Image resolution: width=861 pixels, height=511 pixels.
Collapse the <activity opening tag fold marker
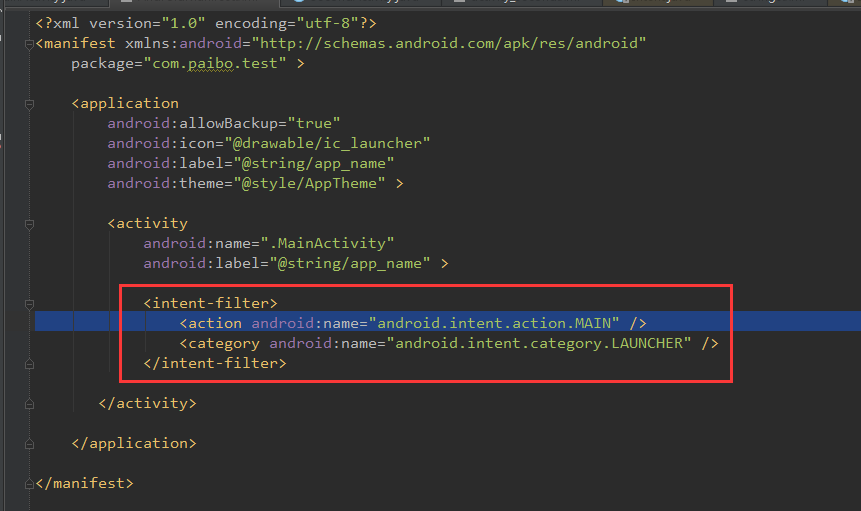click(x=30, y=224)
